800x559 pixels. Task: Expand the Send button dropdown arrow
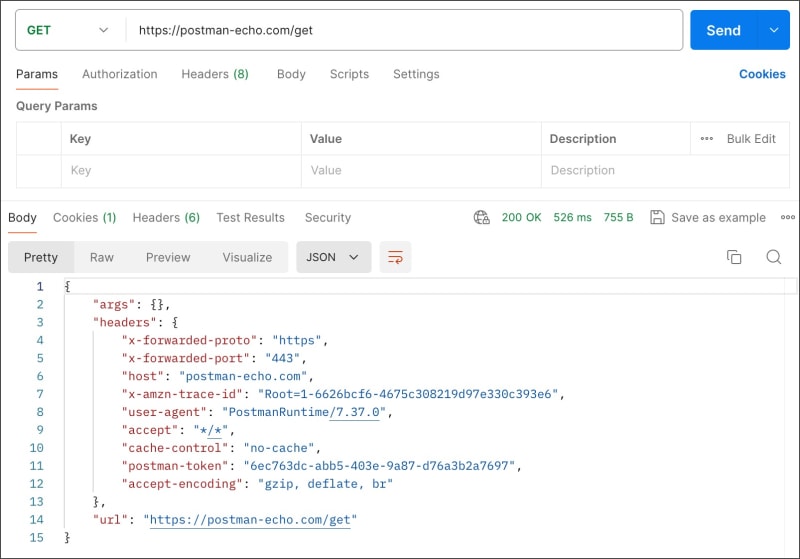coord(773,30)
